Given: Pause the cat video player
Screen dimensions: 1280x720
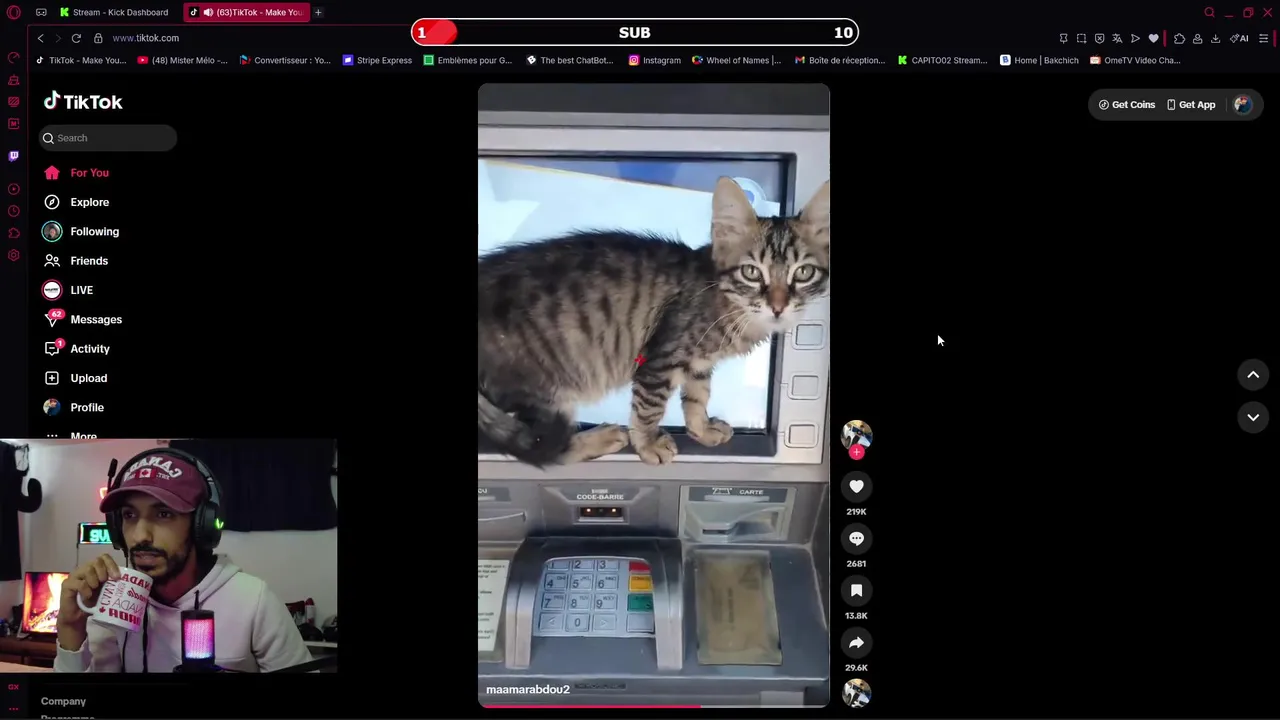Looking at the screenshot, I should click(x=653, y=395).
